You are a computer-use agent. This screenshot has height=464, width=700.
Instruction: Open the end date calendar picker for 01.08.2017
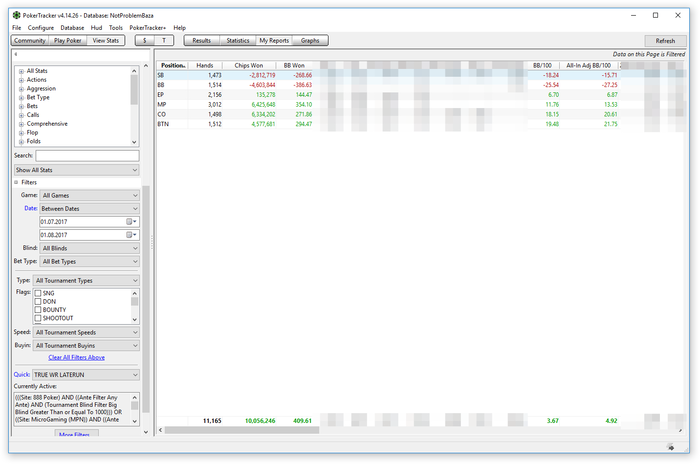131,235
